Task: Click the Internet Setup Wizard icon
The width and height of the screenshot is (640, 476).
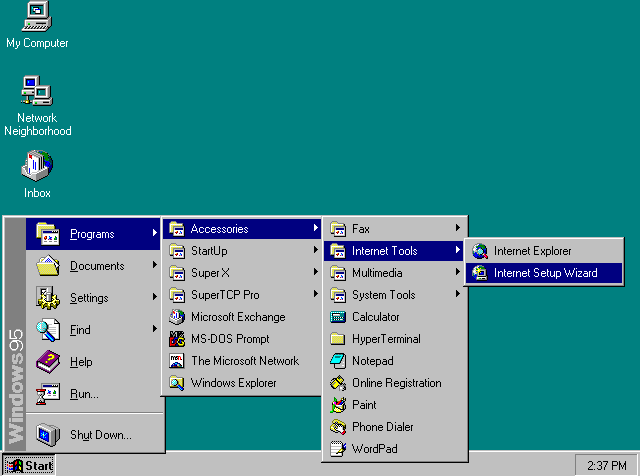Action: (x=480, y=273)
